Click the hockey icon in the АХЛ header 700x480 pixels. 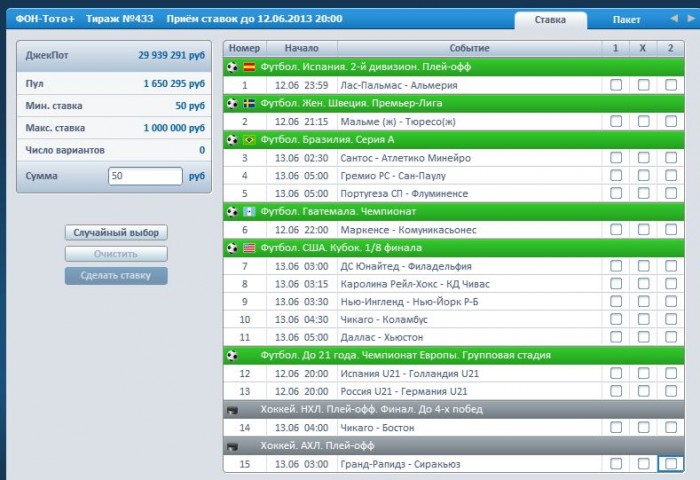pos(232,446)
